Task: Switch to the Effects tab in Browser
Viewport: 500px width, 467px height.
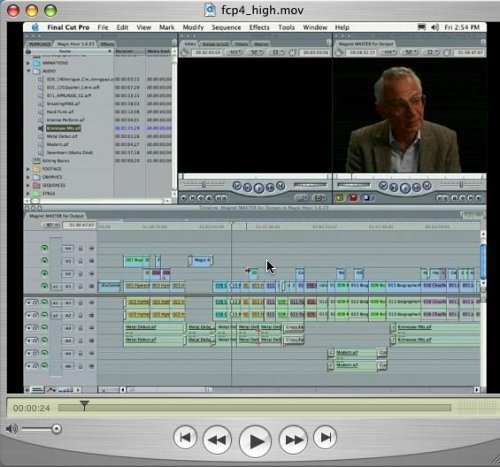Action: coord(107,44)
